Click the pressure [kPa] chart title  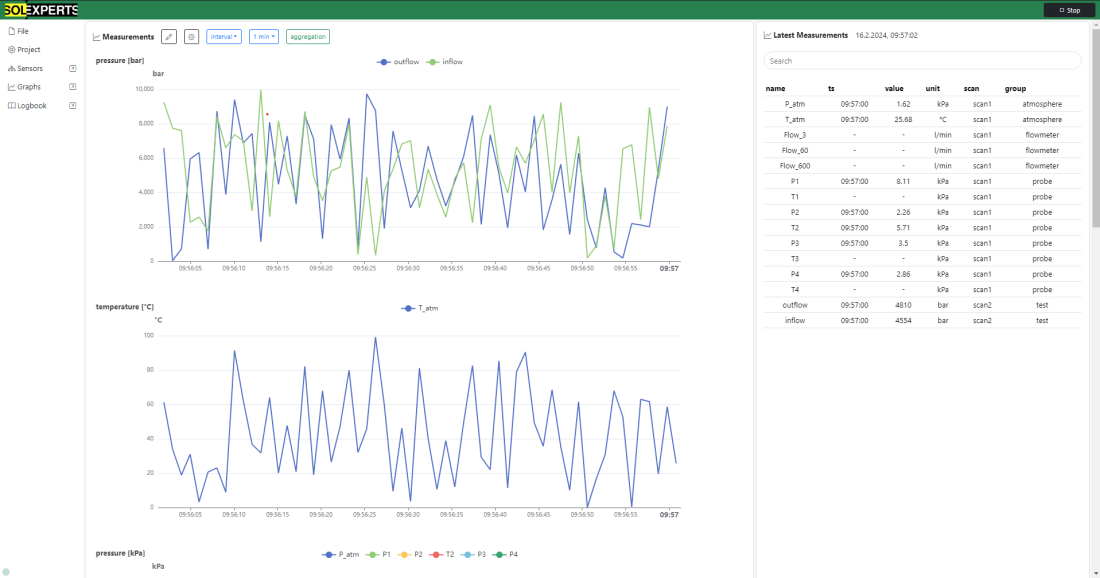click(x=120, y=553)
